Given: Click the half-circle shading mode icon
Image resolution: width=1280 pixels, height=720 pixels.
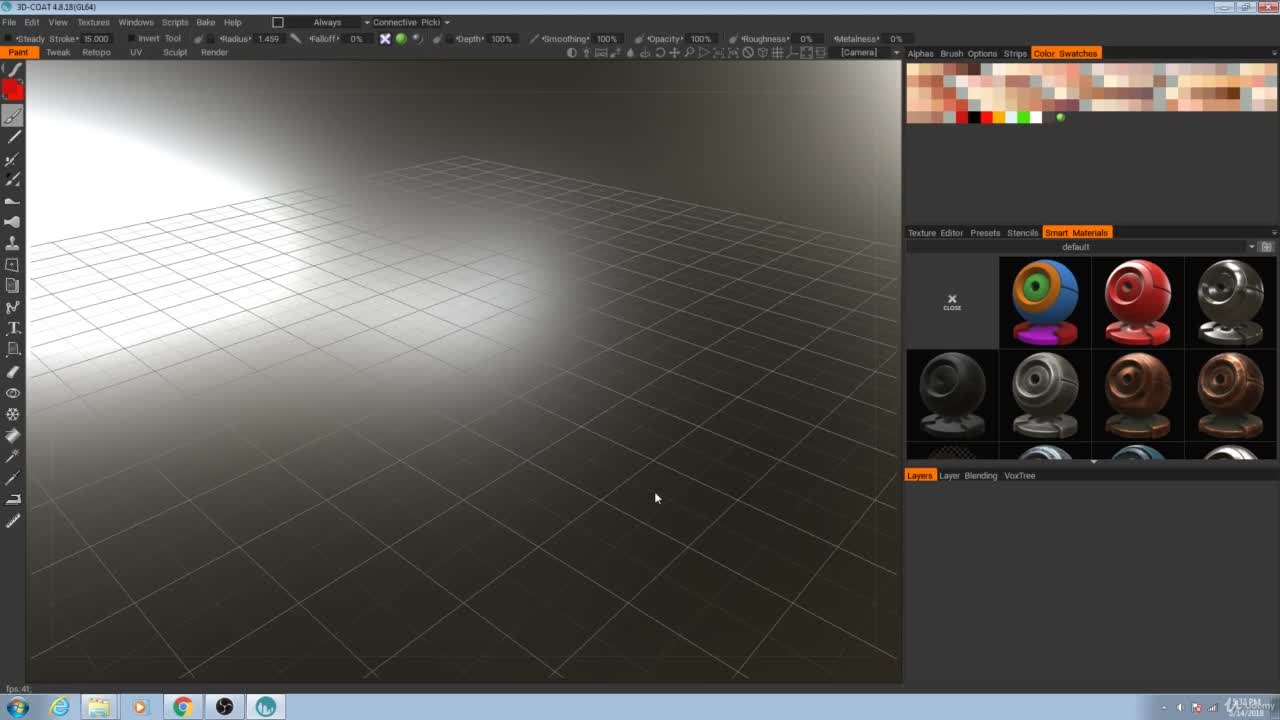Looking at the screenshot, I should coord(572,53).
